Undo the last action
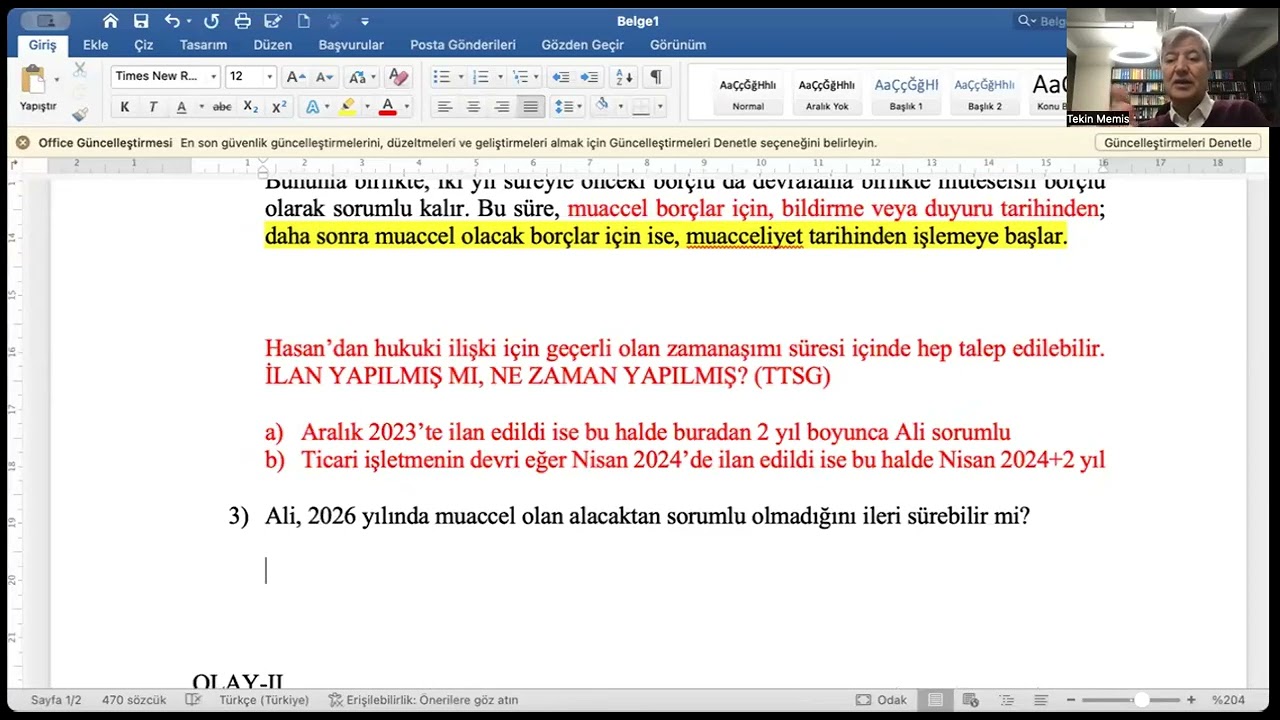 [172, 21]
